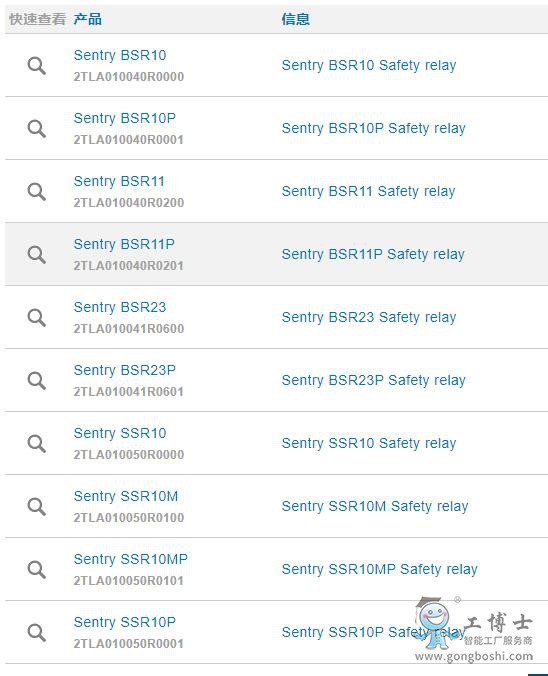Open the Sentry BSR10 product link
The image size is (548, 676).
120,55
